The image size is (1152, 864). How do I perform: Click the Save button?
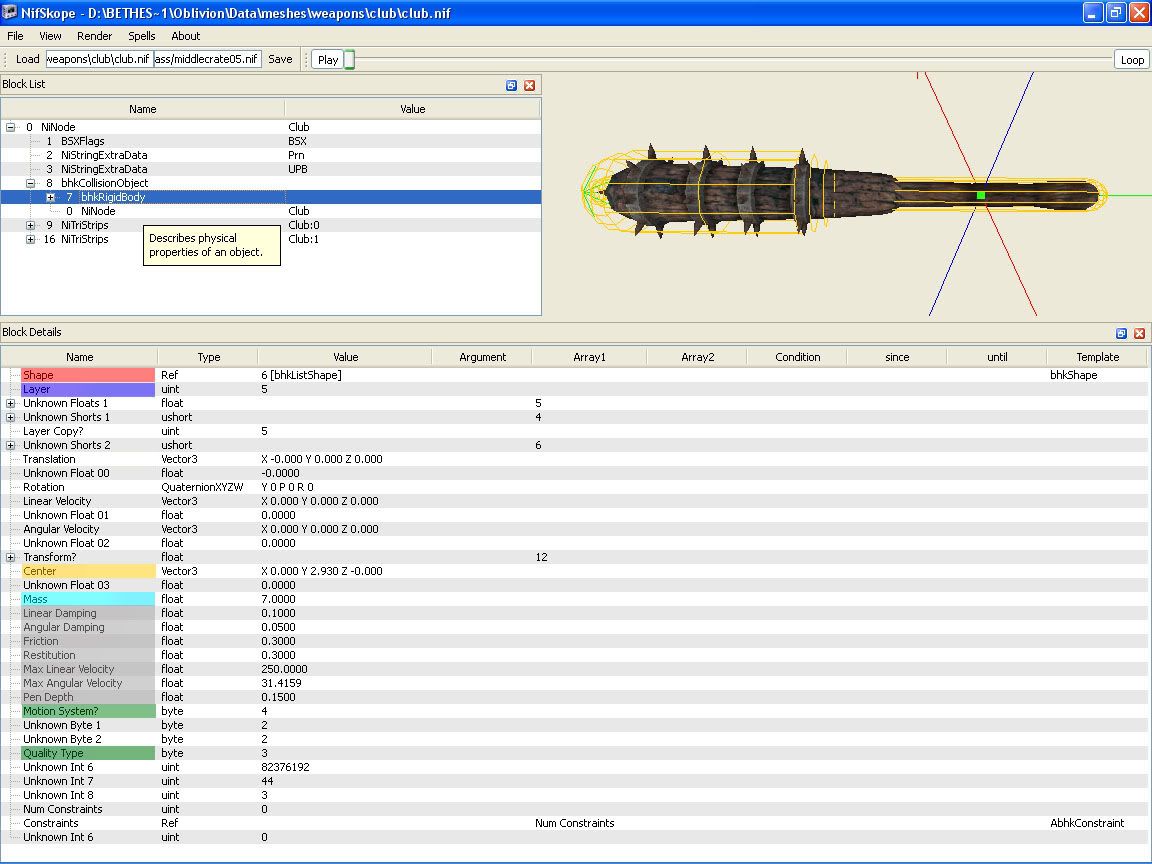tap(280, 59)
